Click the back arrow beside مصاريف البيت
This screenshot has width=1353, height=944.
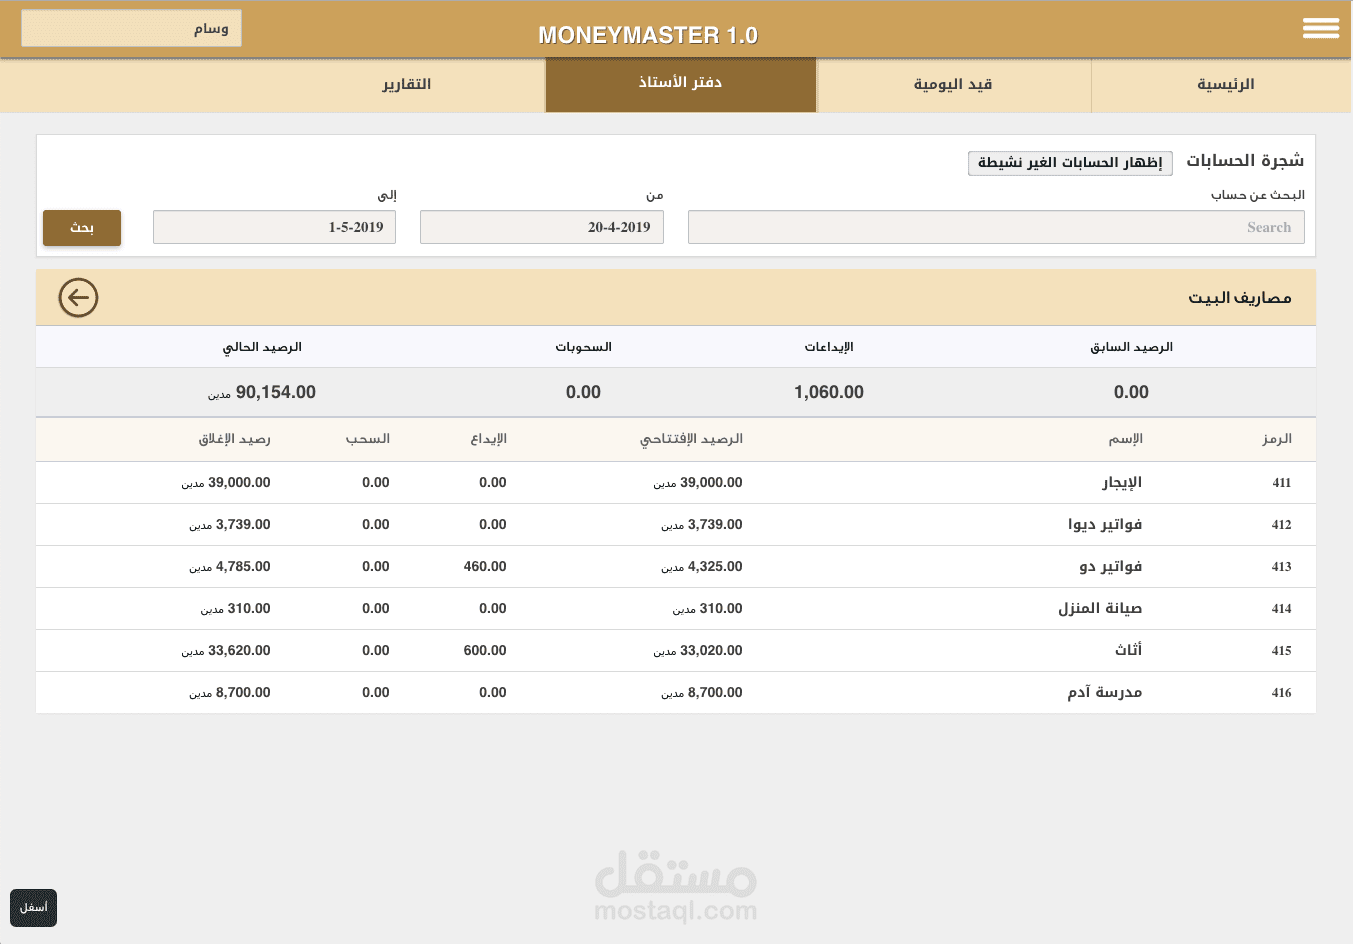[x=78, y=298]
